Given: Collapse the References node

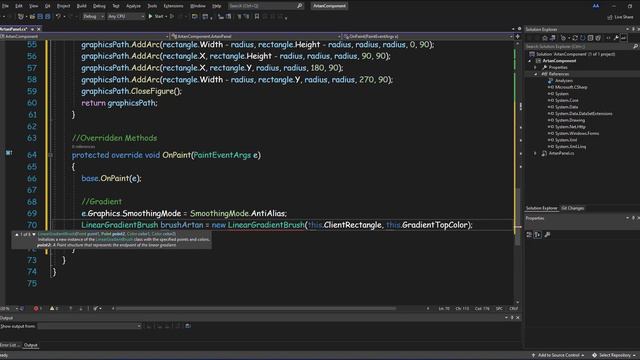Looking at the screenshot, I should (536, 74).
